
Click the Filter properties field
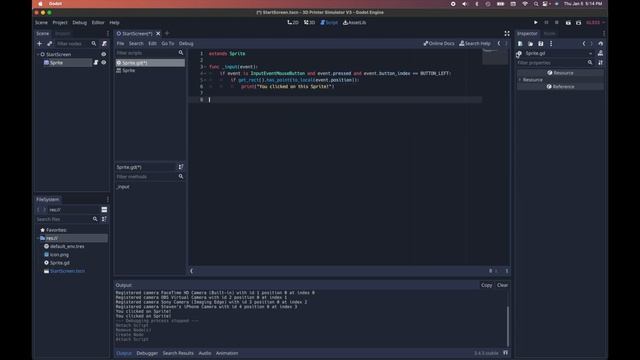point(551,63)
